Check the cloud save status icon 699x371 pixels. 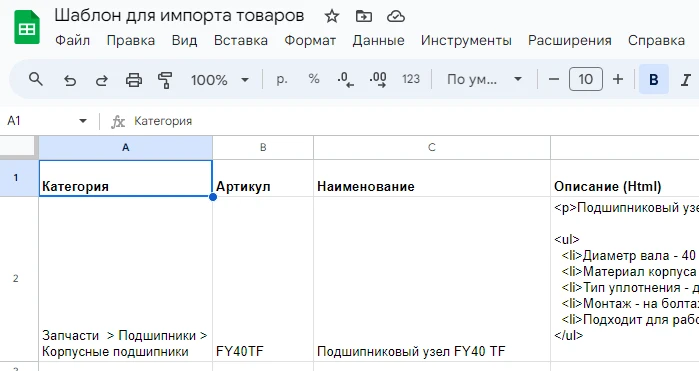pyautogui.click(x=395, y=16)
